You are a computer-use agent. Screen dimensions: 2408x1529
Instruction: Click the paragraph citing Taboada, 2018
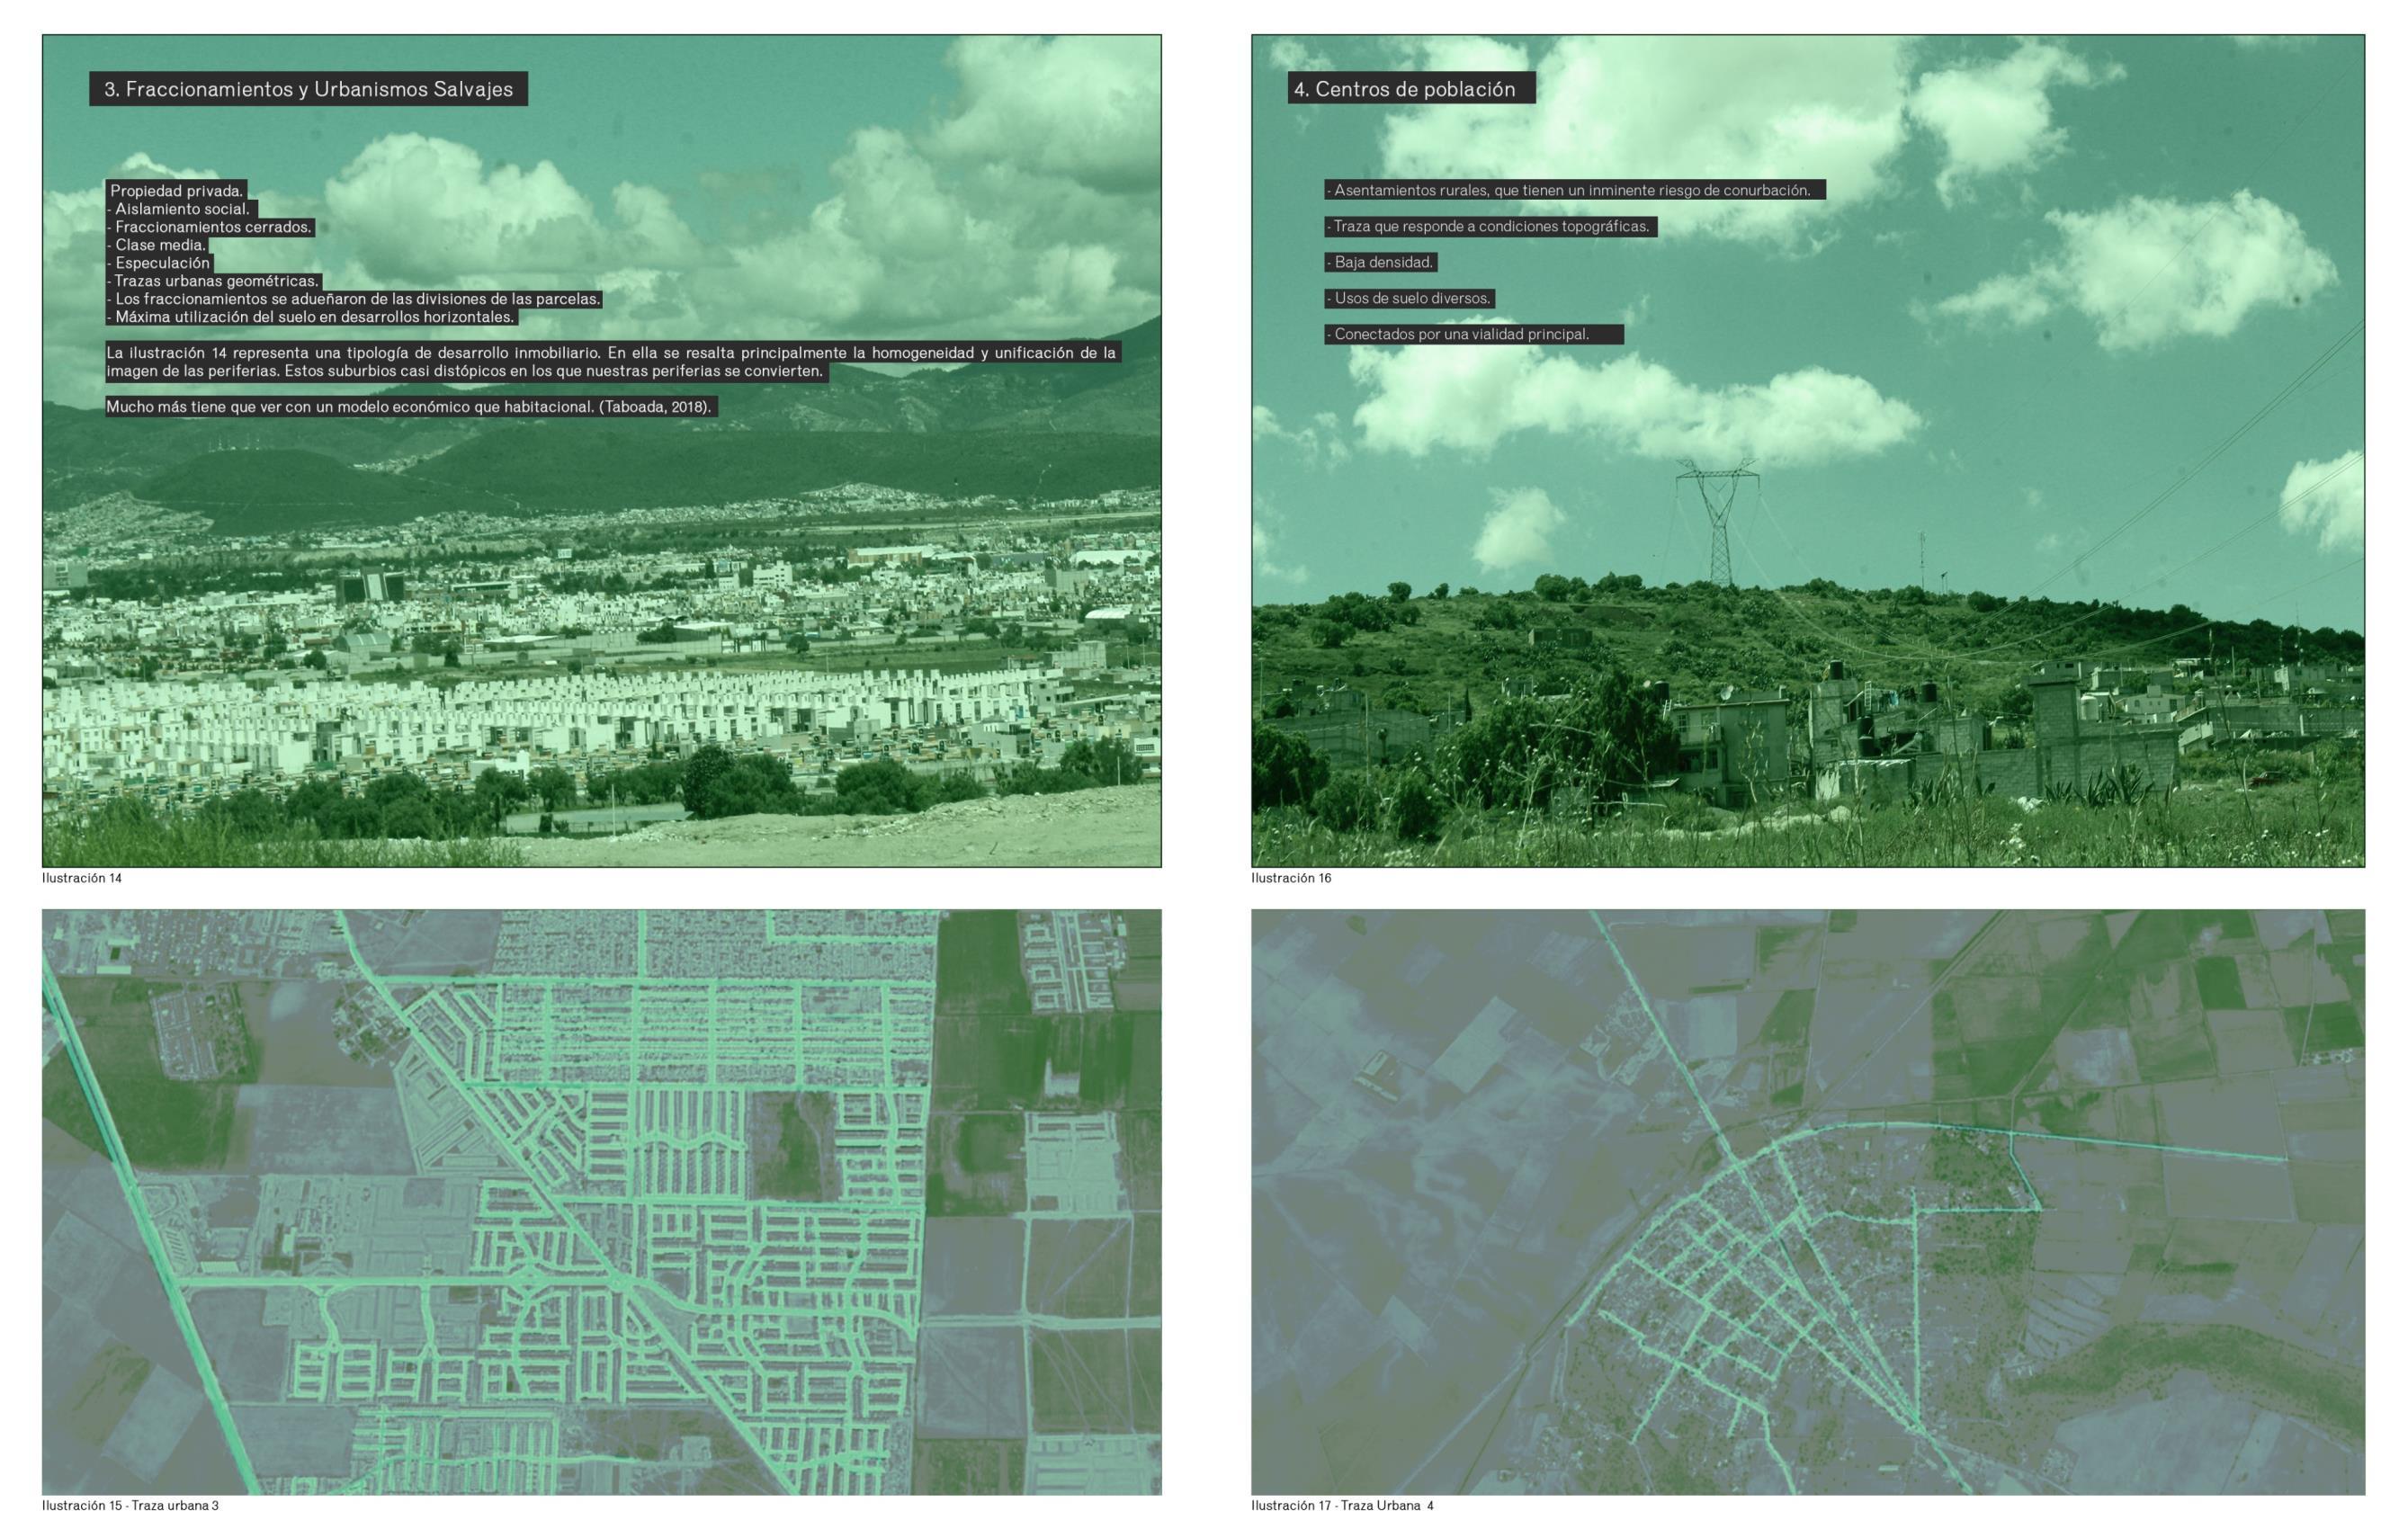[408, 407]
